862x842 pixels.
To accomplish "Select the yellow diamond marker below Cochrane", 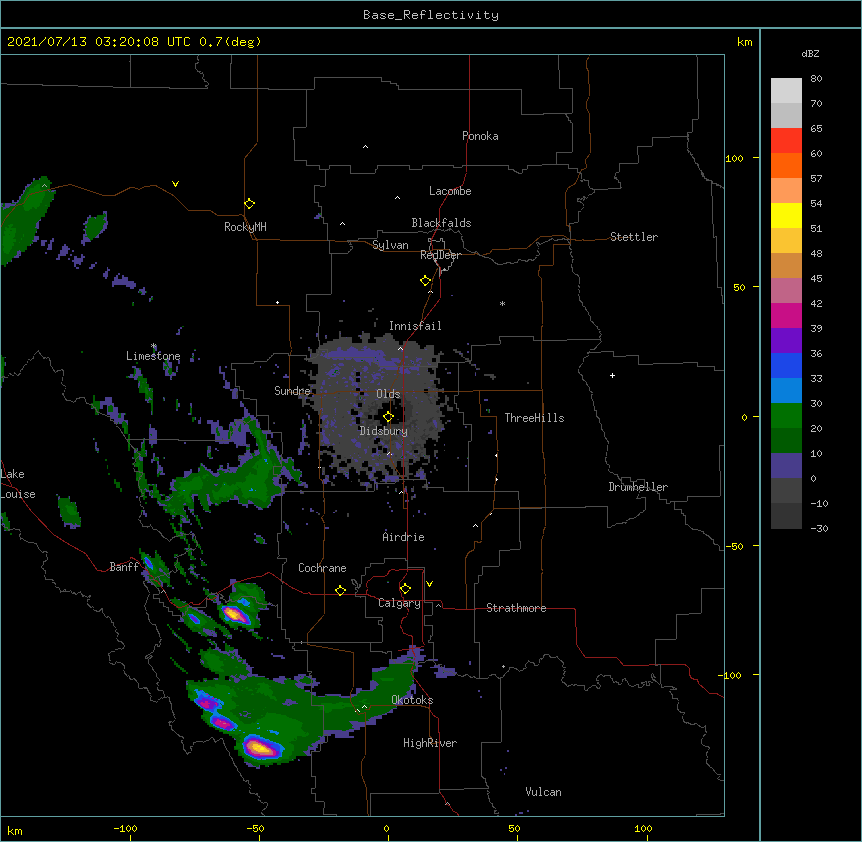I will [x=340, y=590].
